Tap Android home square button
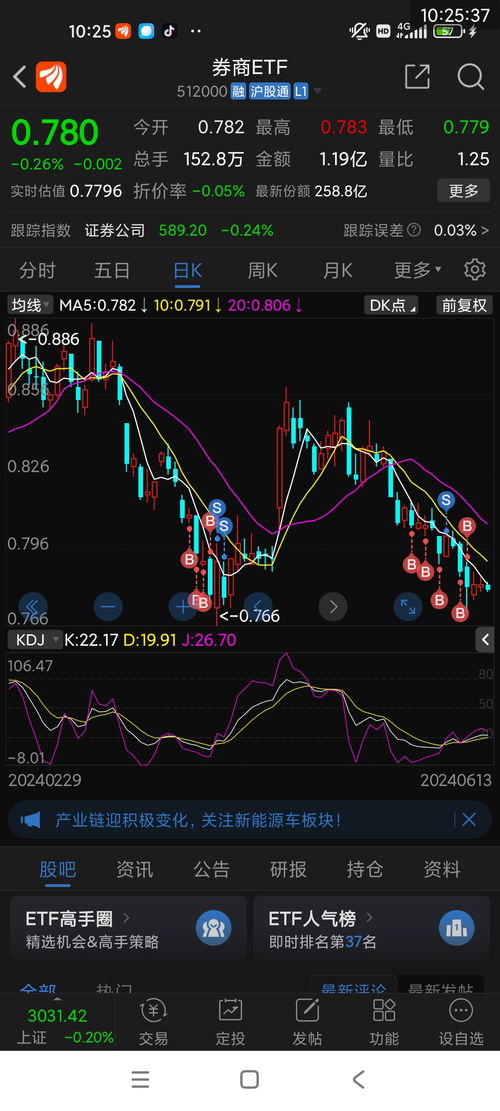500x1111 pixels. [x=249, y=1080]
